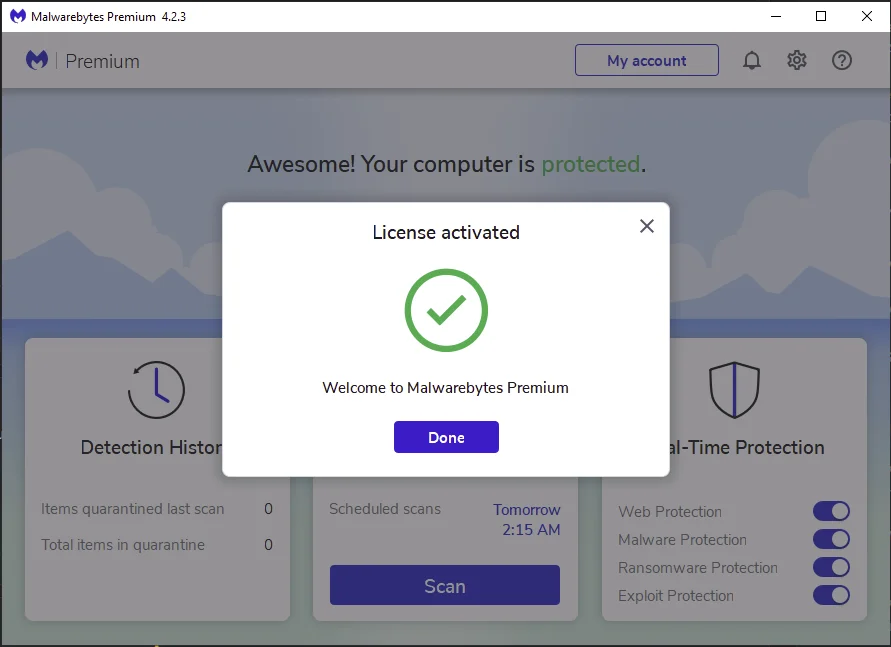Open the Detection History card title
891x647 pixels.
[x=152, y=448]
